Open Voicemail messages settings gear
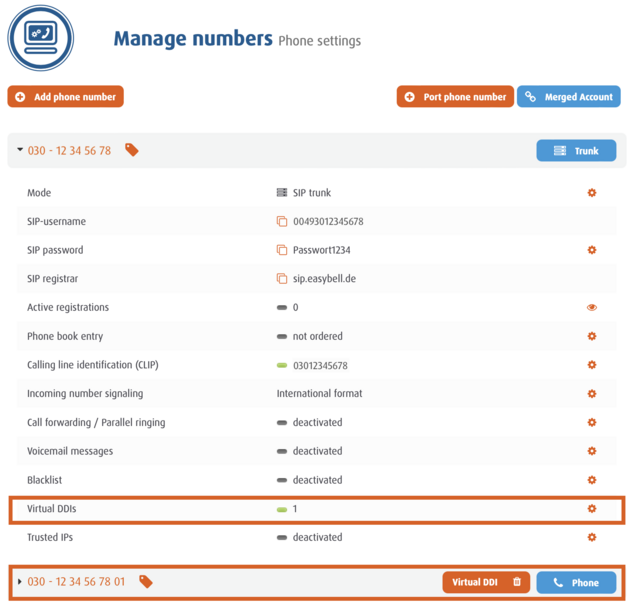 (591, 451)
